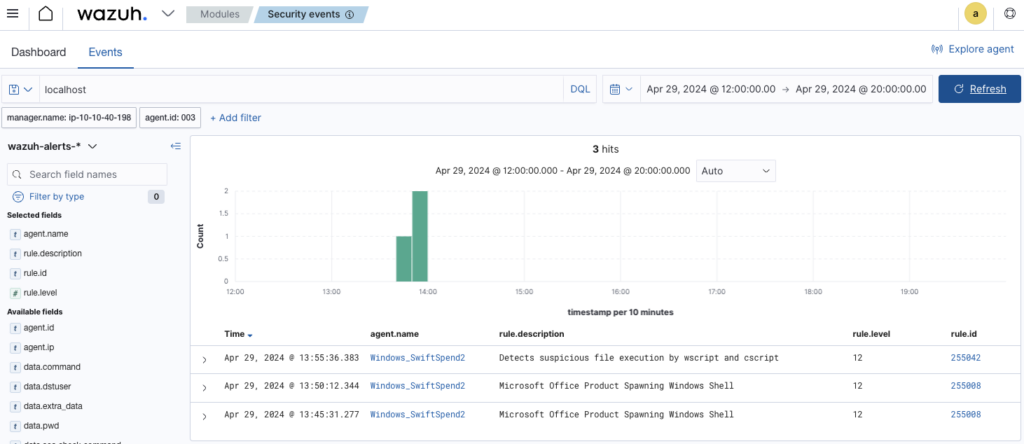Show the Security events info icon
This screenshot has width=1024, height=444.
pyautogui.click(x=349, y=14)
